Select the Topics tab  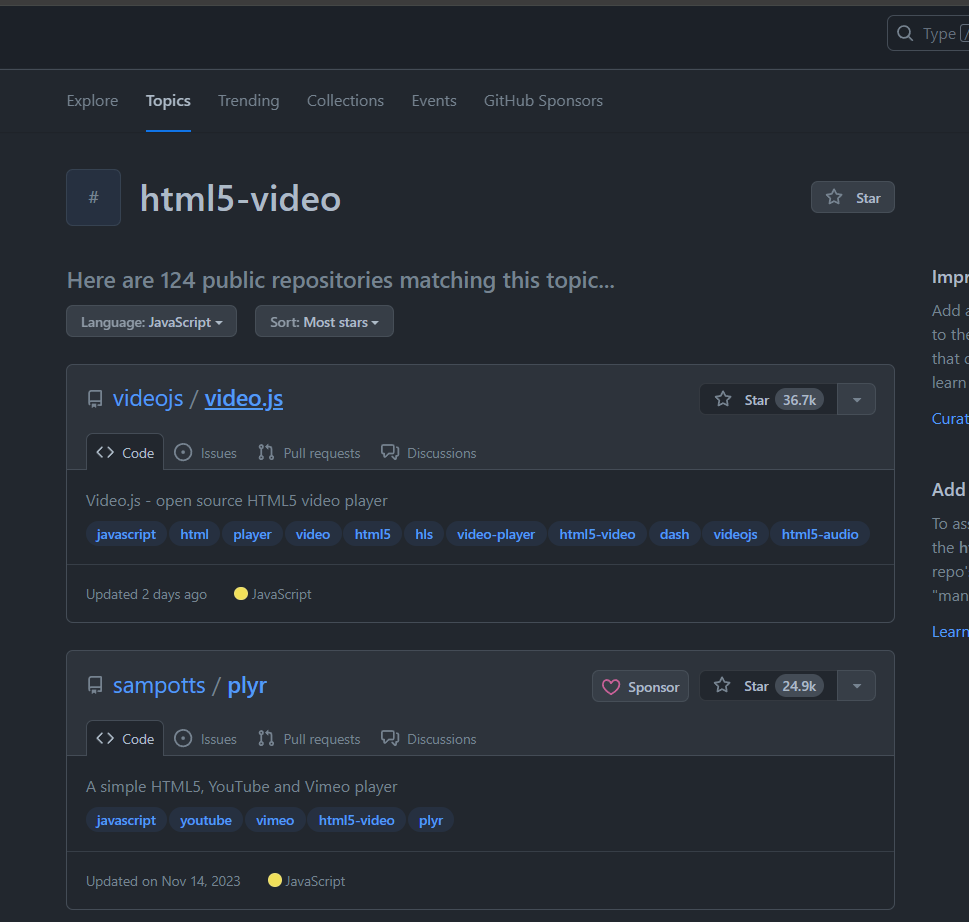(168, 101)
